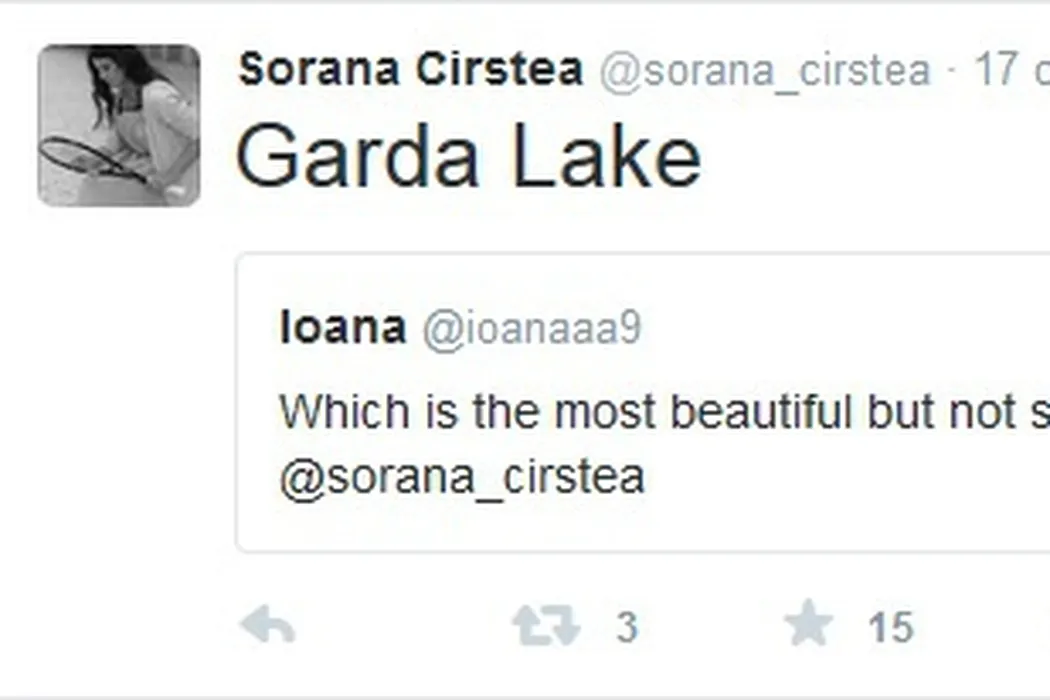This screenshot has height=700, width=1050.
Task: Click the retweet count showing 3
Action: pos(626,628)
